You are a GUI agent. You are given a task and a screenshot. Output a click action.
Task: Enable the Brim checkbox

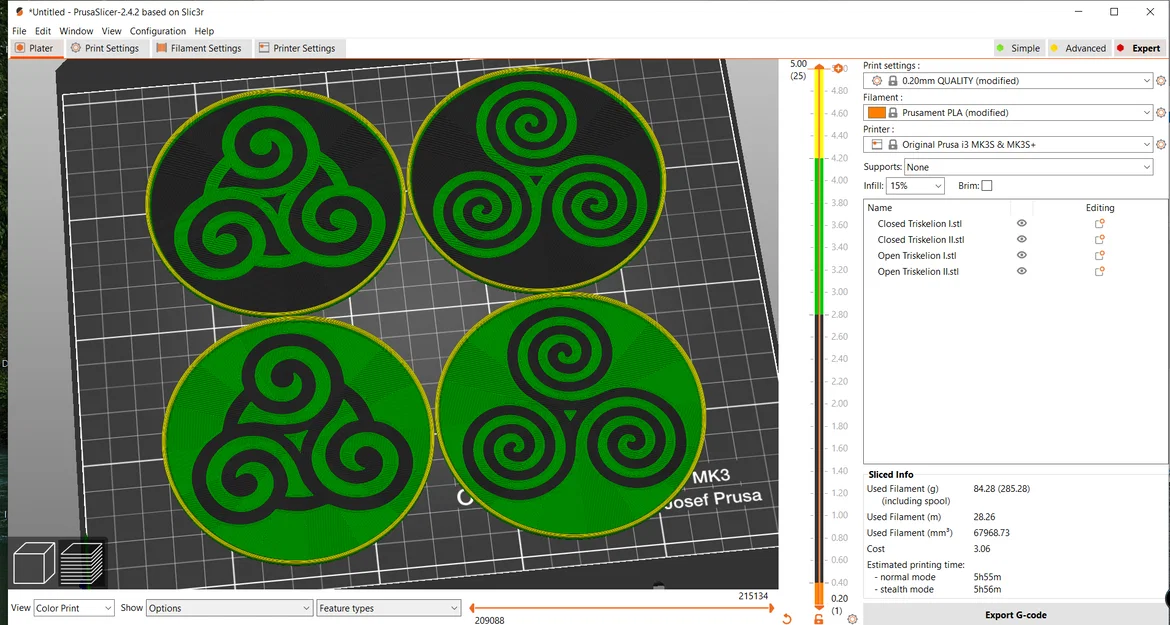pos(986,186)
